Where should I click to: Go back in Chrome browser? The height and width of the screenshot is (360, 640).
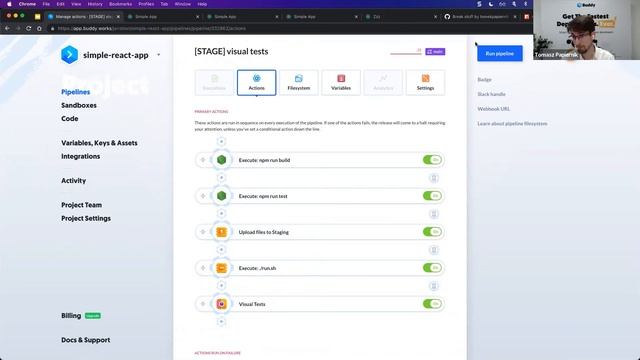coord(7,28)
